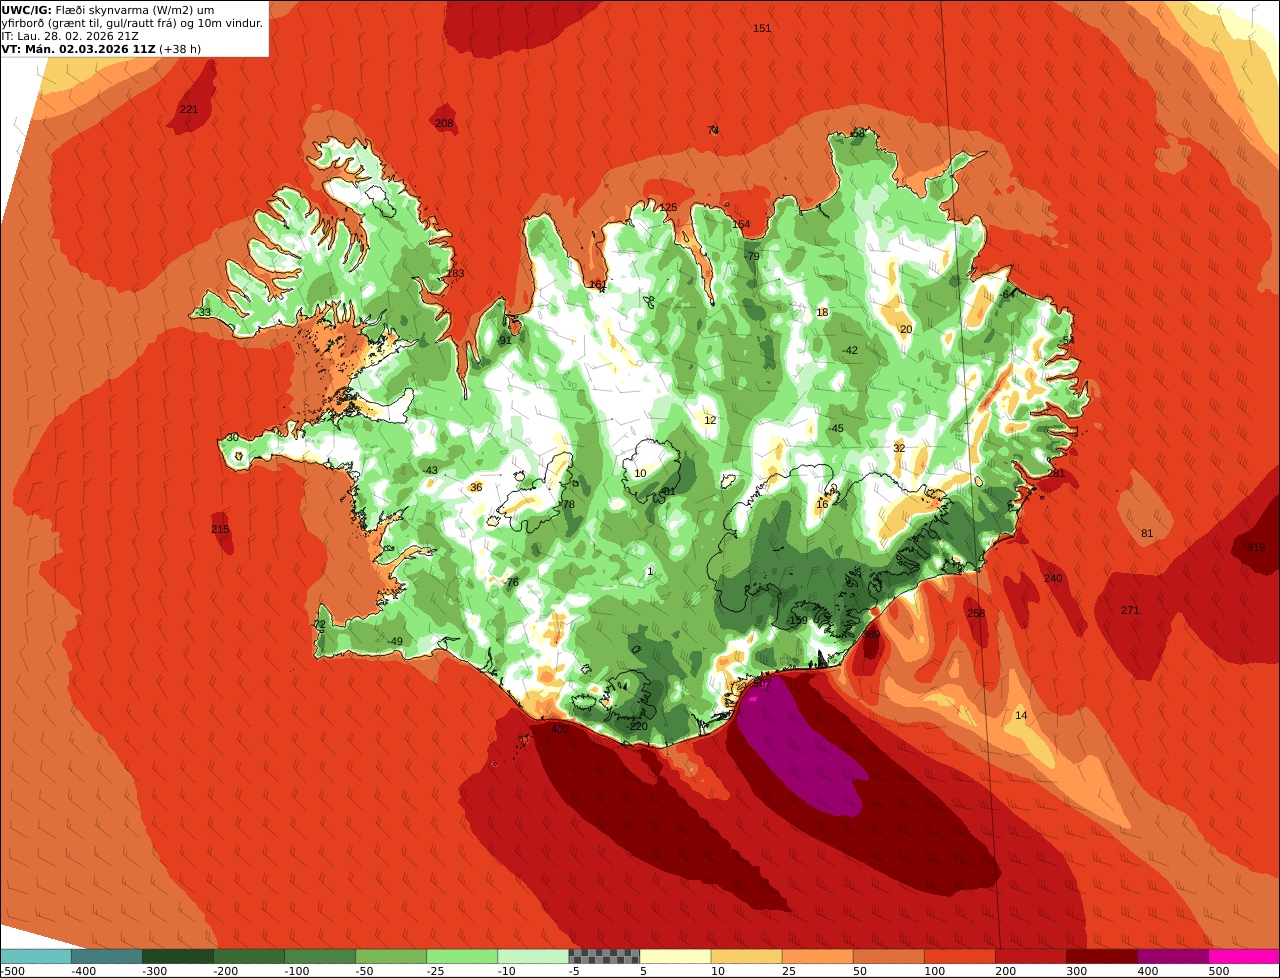This screenshot has height=978, width=1280.
Task: Click the teal -400 to -300 legend swatch
Action: [107, 956]
